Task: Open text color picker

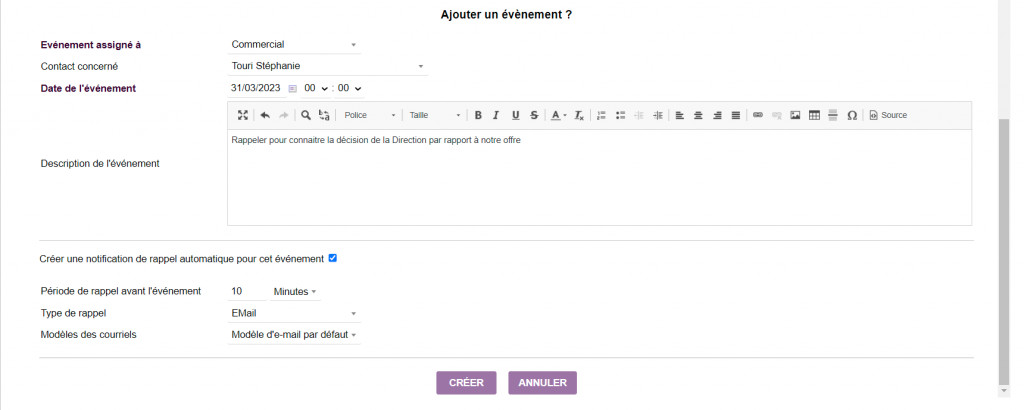Action: (x=558, y=115)
